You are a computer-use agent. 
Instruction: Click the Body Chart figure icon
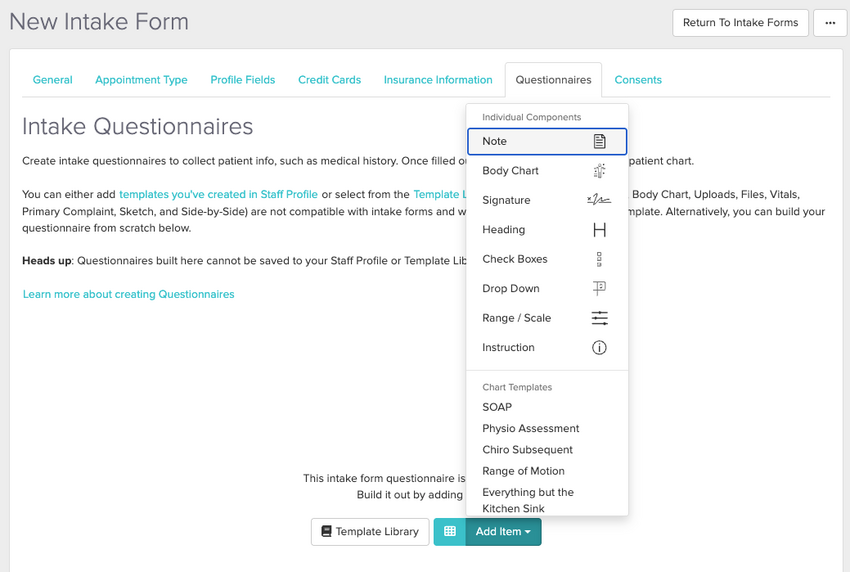pyautogui.click(x=599, y=171)
